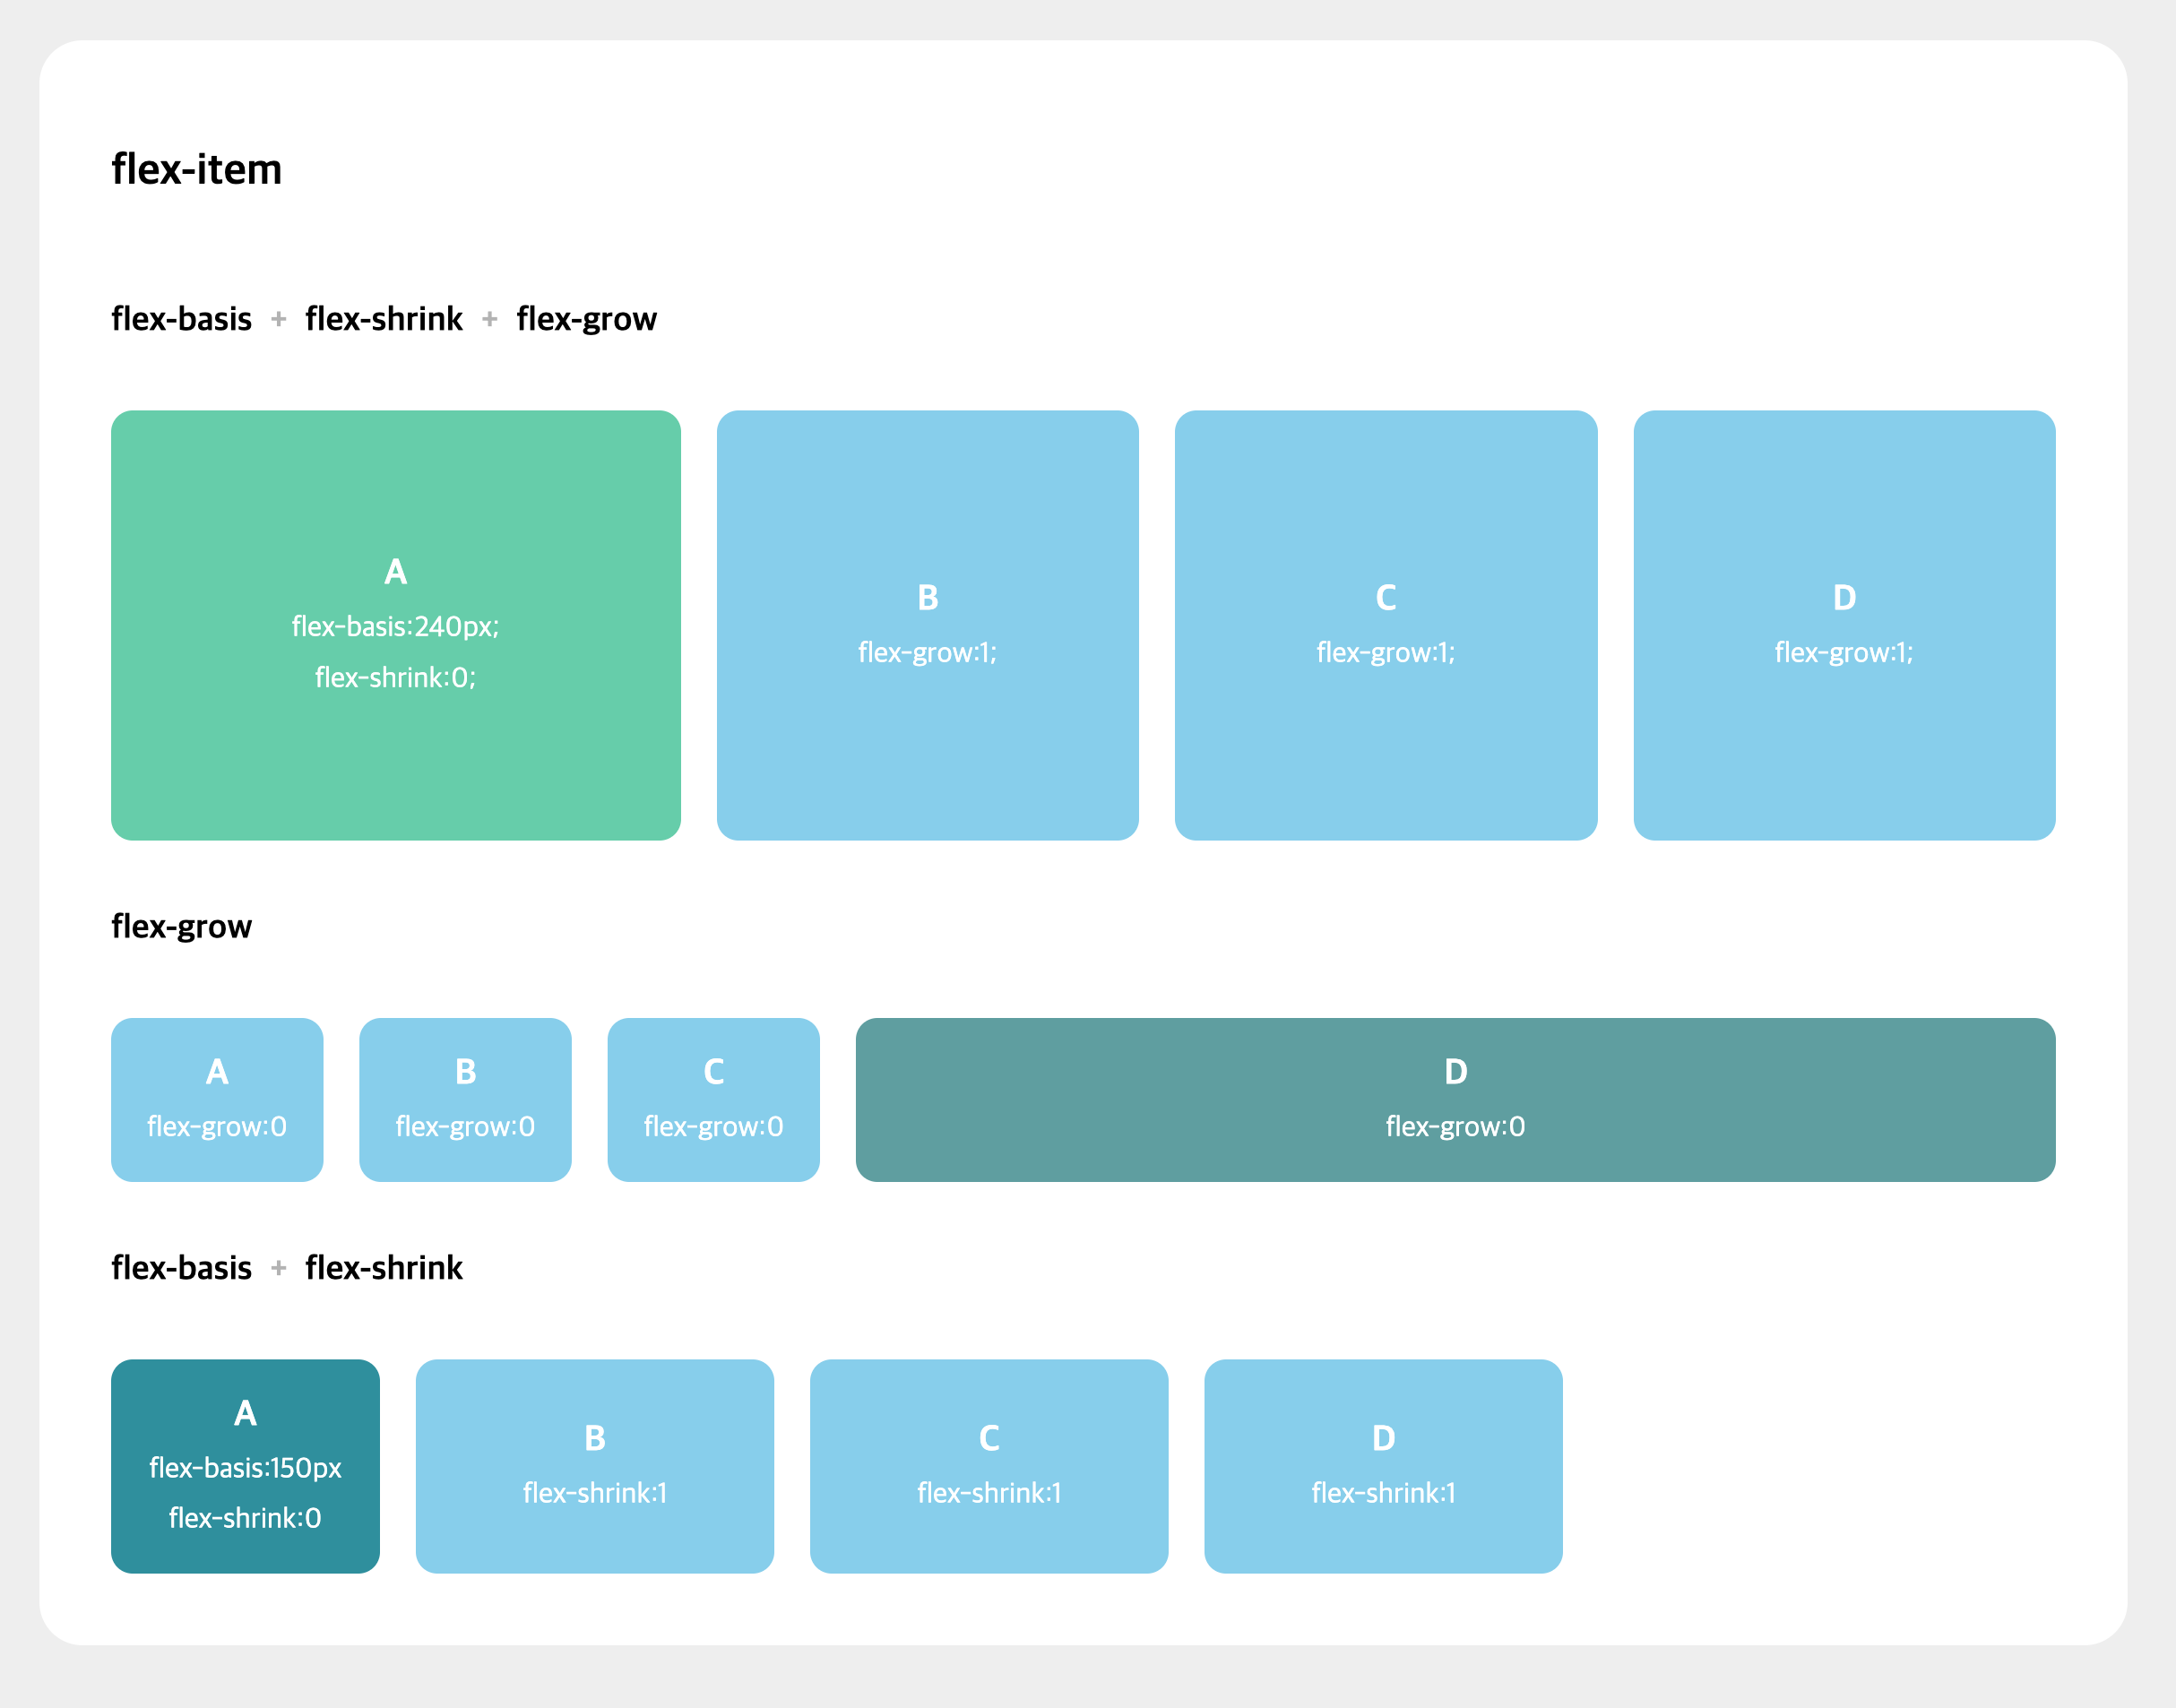
Task: Click the plus sign between flex-basis and flex-shrink in the first heading
Action: click(279, 319)
